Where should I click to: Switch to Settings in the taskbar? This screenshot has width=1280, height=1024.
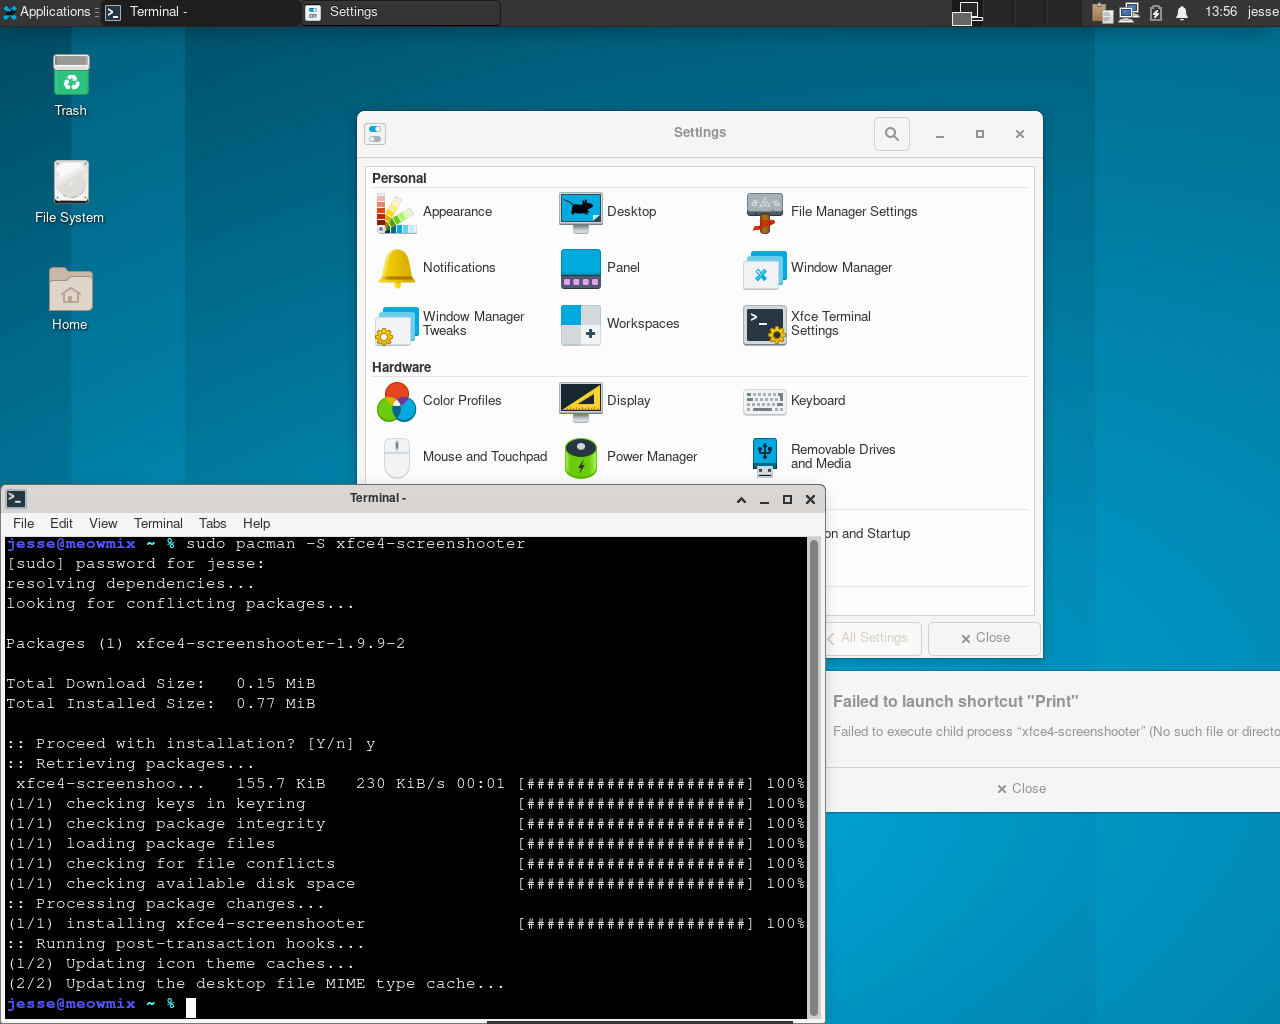point(401,12)
